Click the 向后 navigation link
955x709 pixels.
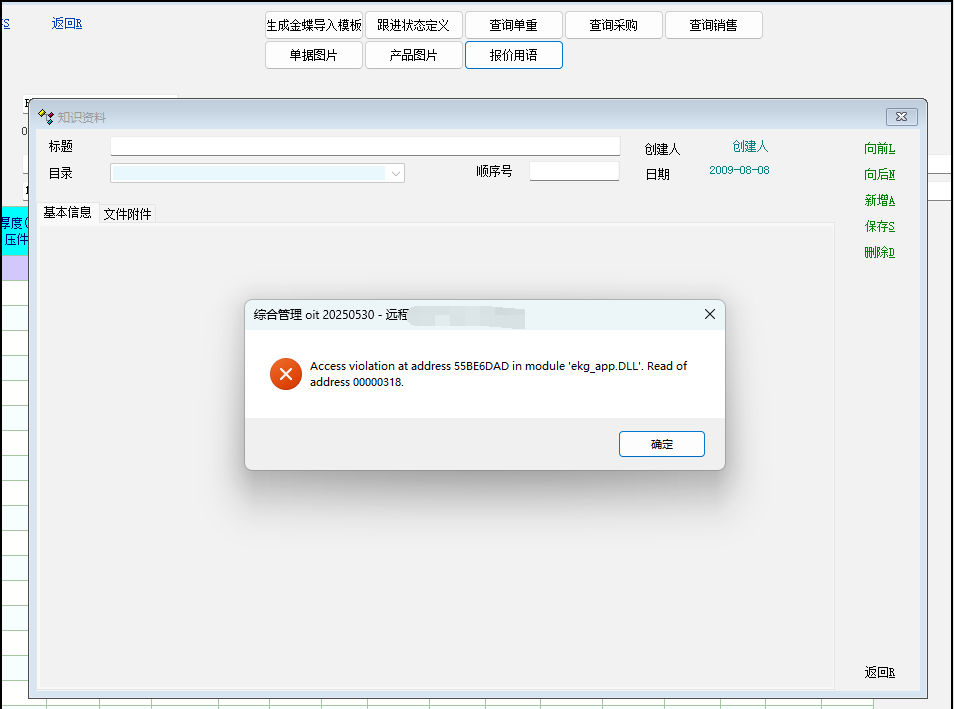click(879, 175)
